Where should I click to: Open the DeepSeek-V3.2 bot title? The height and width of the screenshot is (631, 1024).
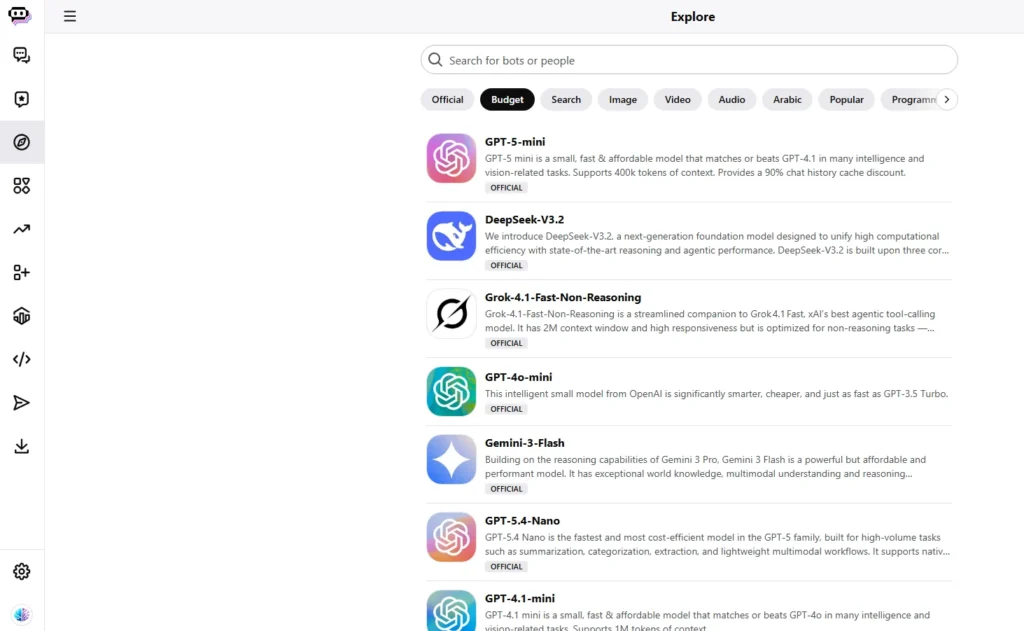pyautogui.click(x=524, y=219)
